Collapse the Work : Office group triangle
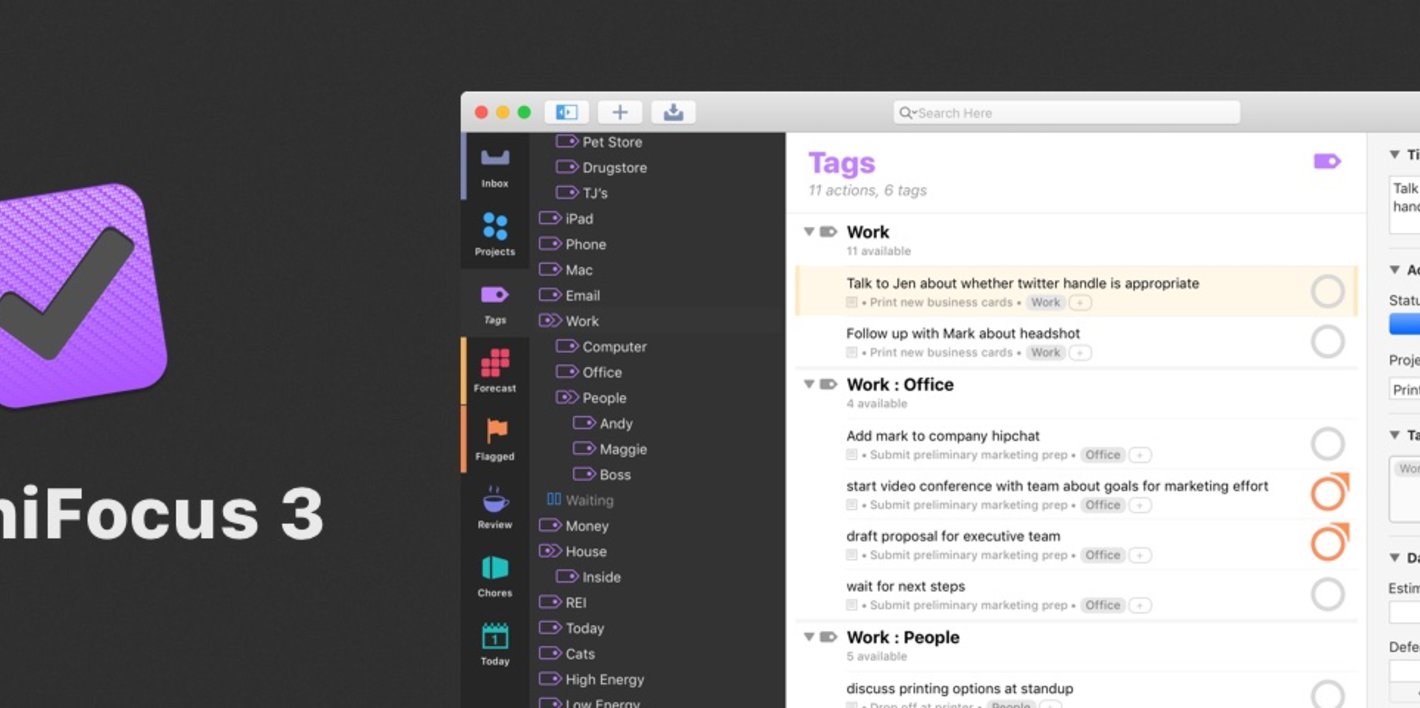The width and height of the screenshot is (1420, 708). pyautogui.click(x=809, y=385)
